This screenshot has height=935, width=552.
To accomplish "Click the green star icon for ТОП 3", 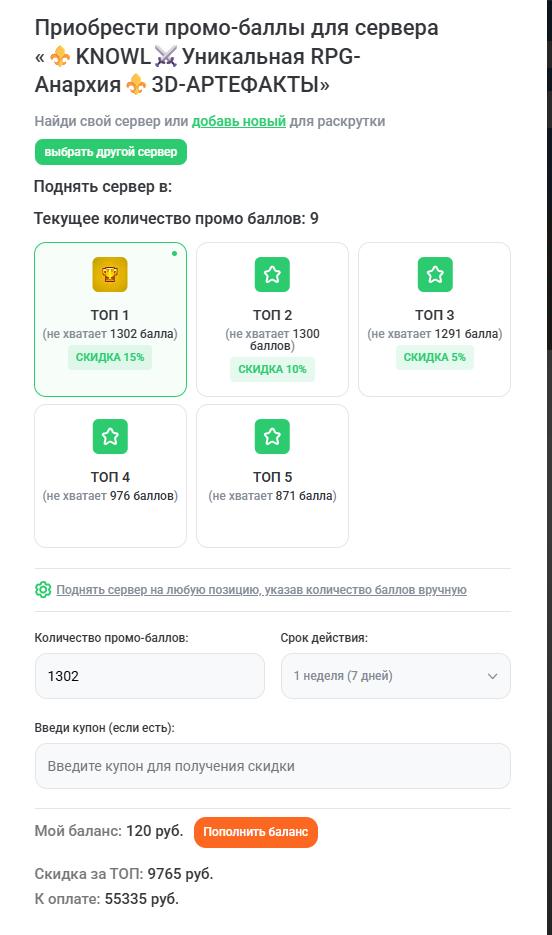I will tap(435, 274).
